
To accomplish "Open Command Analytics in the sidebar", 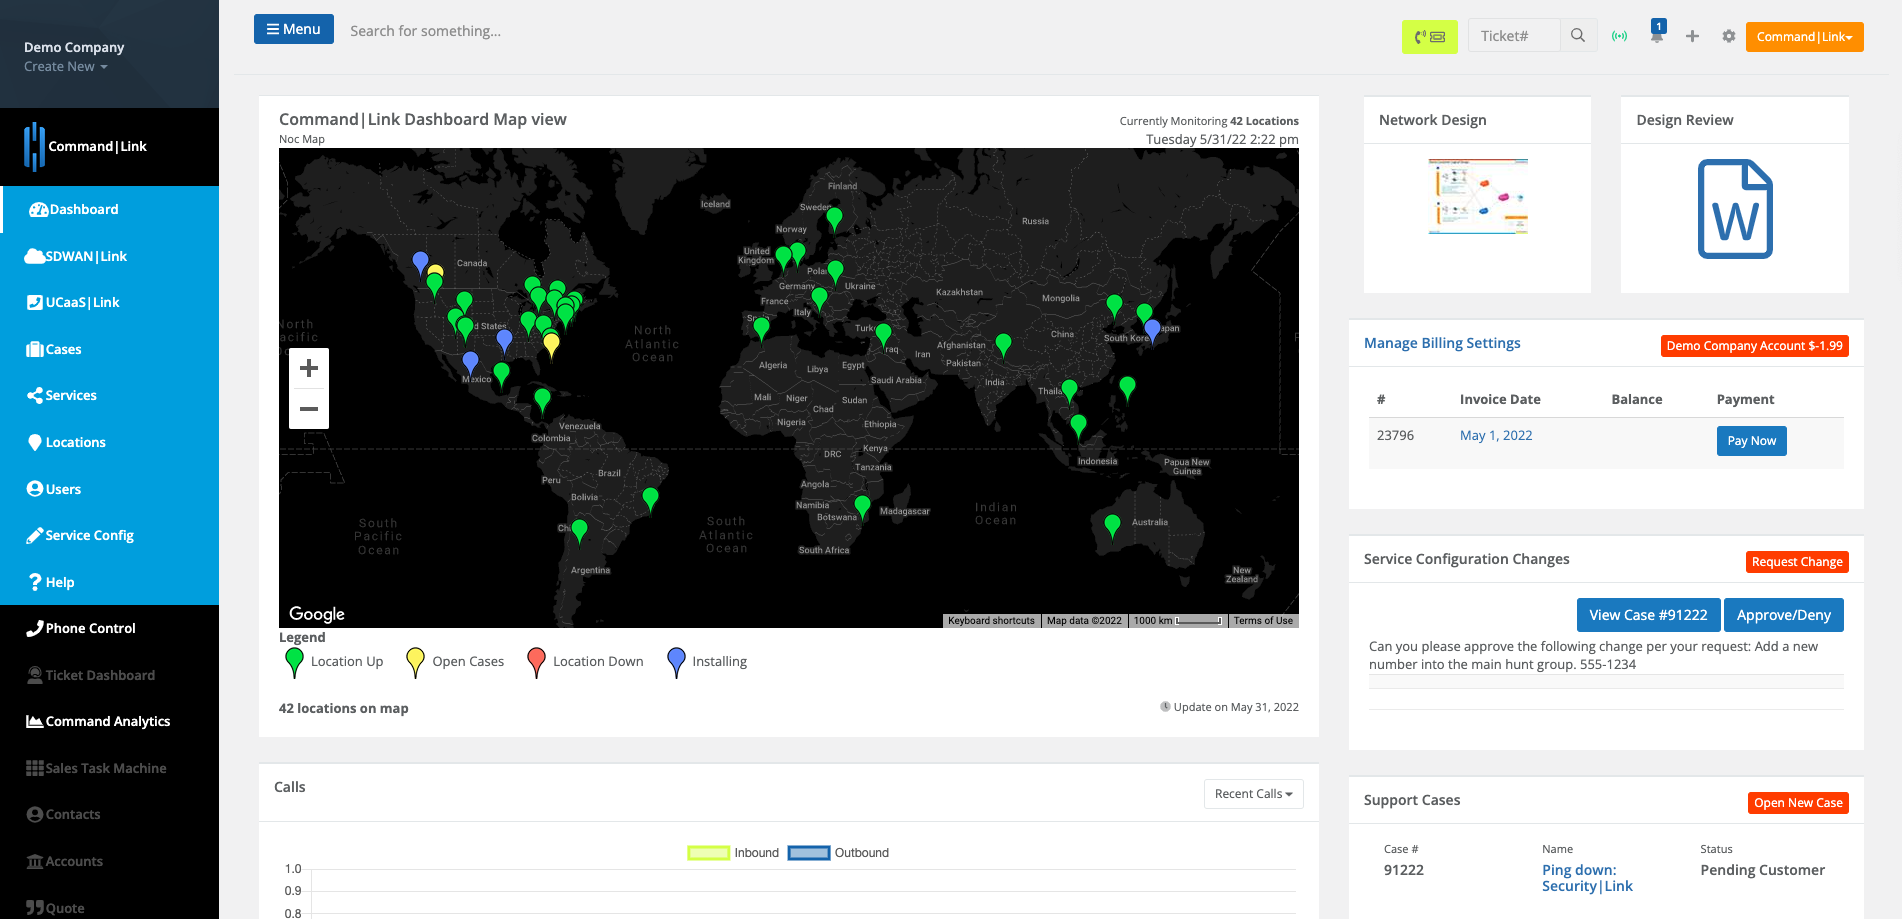I will point(110,721).
